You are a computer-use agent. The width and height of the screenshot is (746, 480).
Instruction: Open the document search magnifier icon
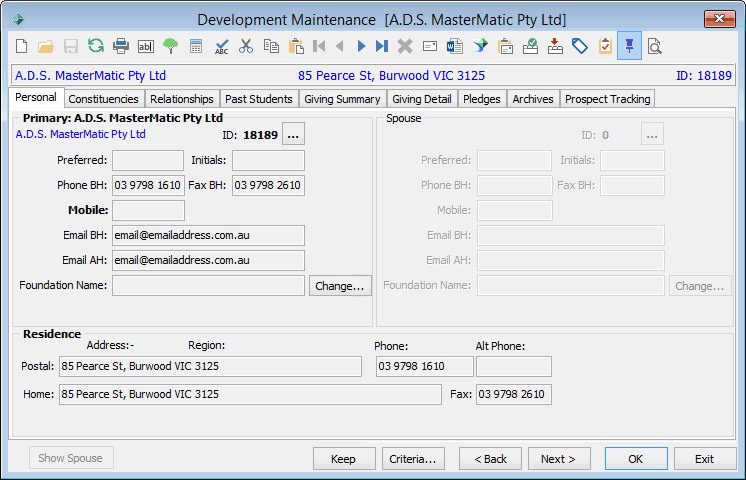point(655,46)
